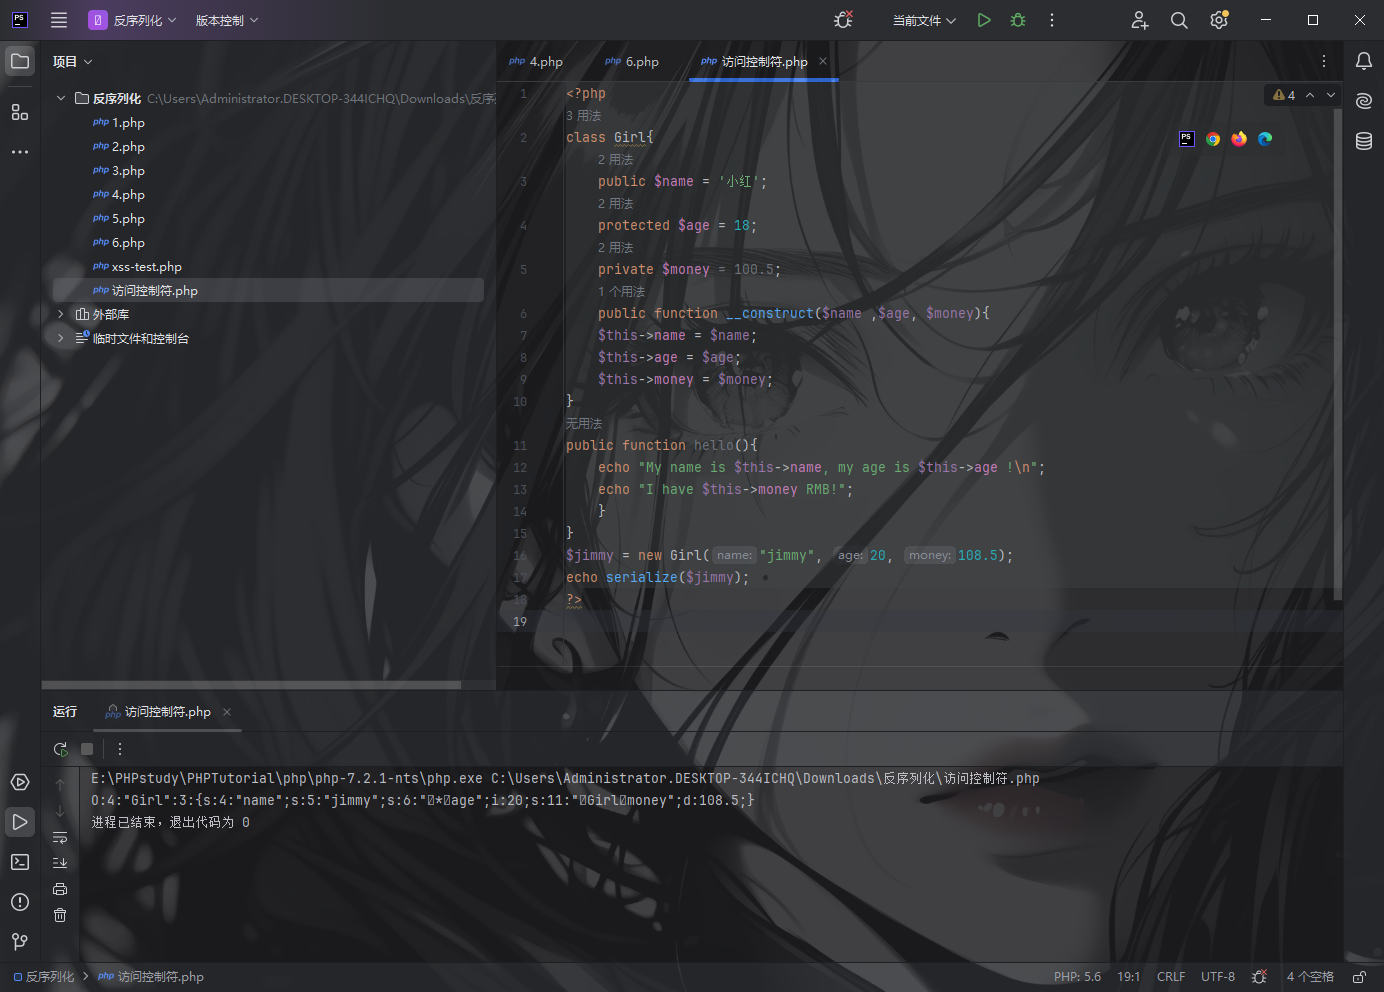Toggle read-only lock in status bar
This screenshot has width=1384, height=992.
[1359, 977]
